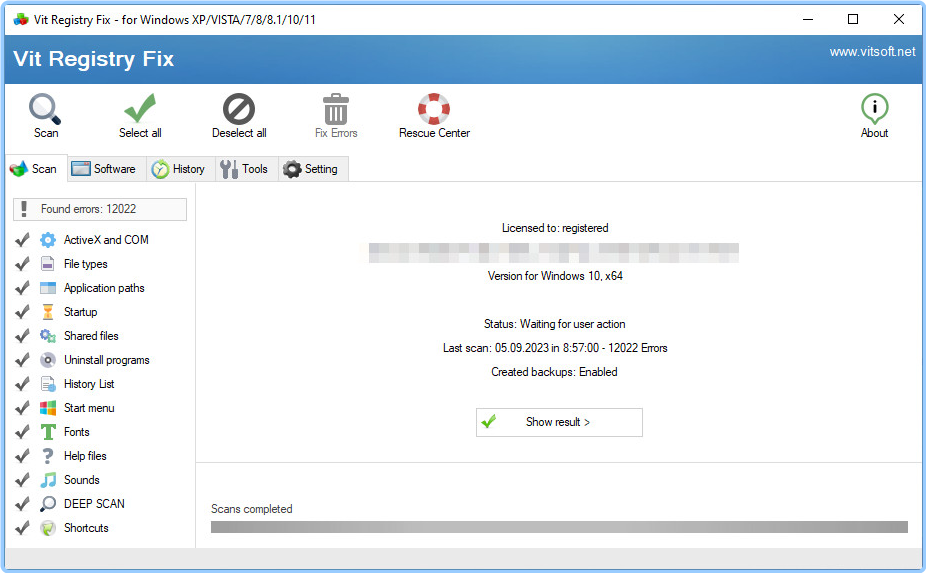This screenshot has height=573, width=926.
Task: Open the Software tab
Action: (x=106, y=169)
